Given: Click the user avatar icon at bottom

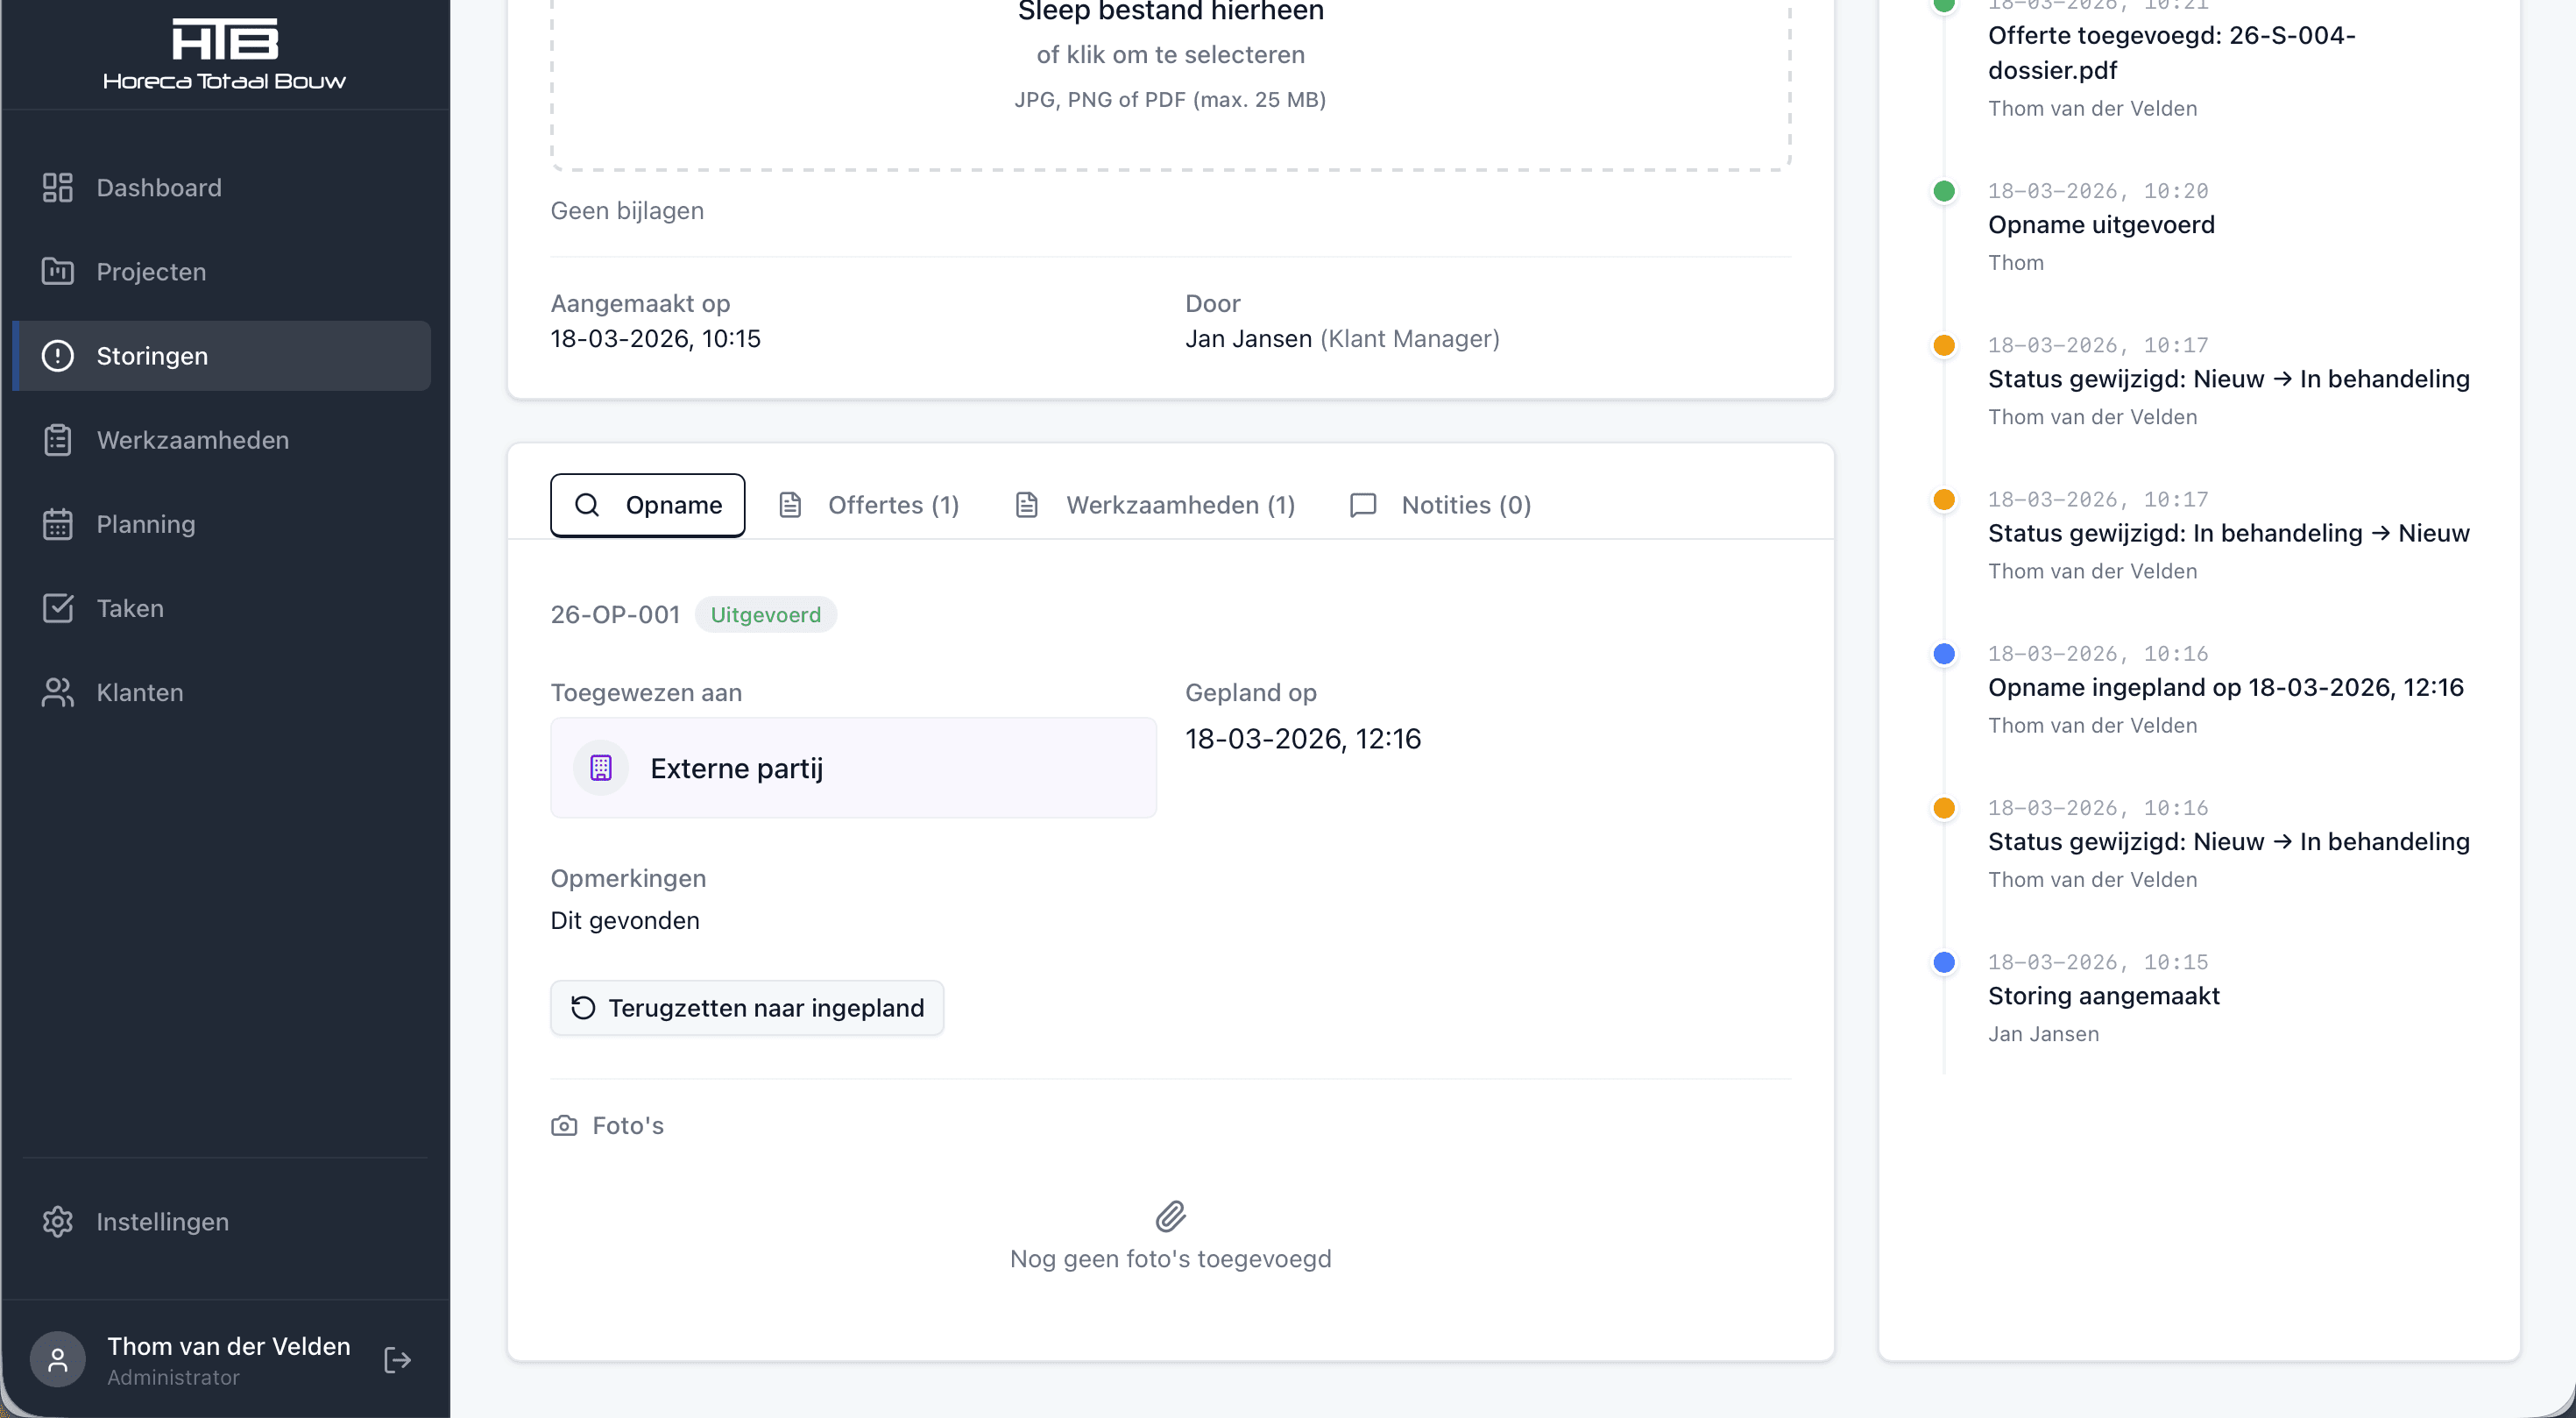Looking at the screenshot, I should coord(58,1360).
